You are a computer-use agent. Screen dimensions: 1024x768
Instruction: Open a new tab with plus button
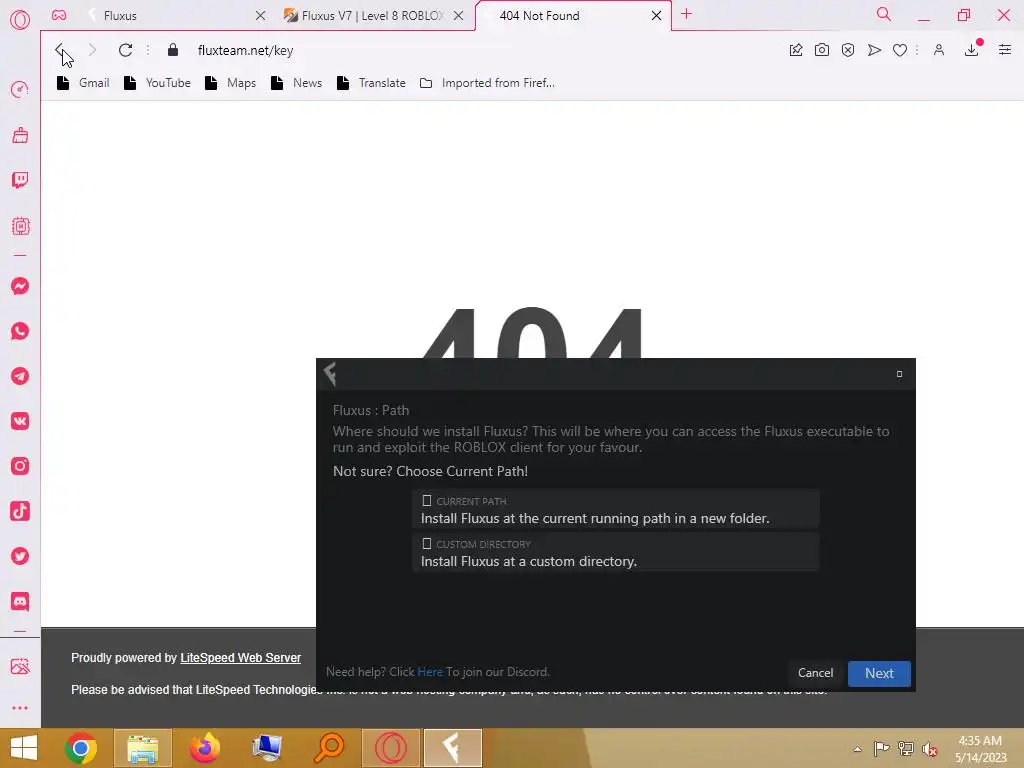click(x=686, y=14)
